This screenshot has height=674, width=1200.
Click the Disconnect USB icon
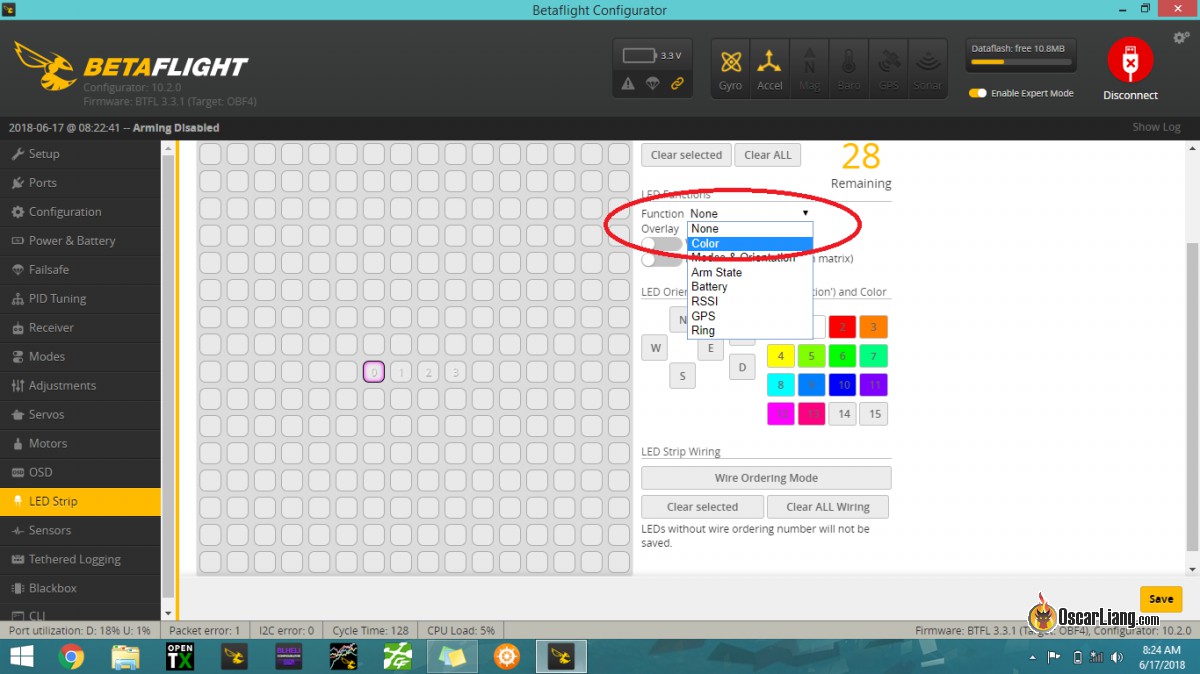tap(1130, 62)
